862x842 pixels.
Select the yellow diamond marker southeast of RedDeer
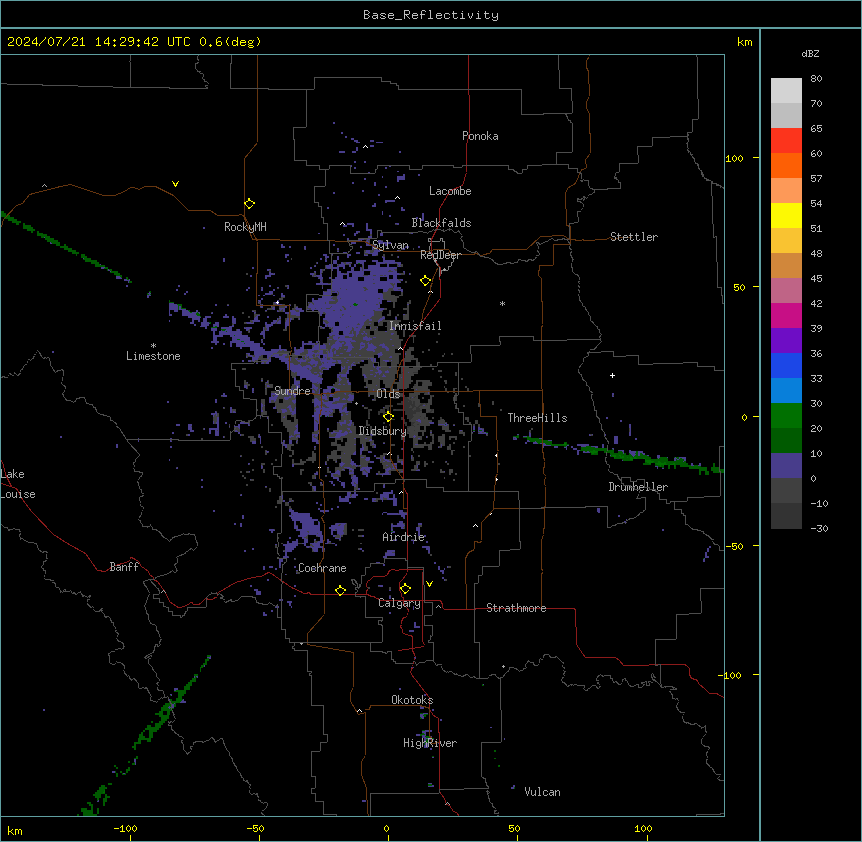[425, 281]
